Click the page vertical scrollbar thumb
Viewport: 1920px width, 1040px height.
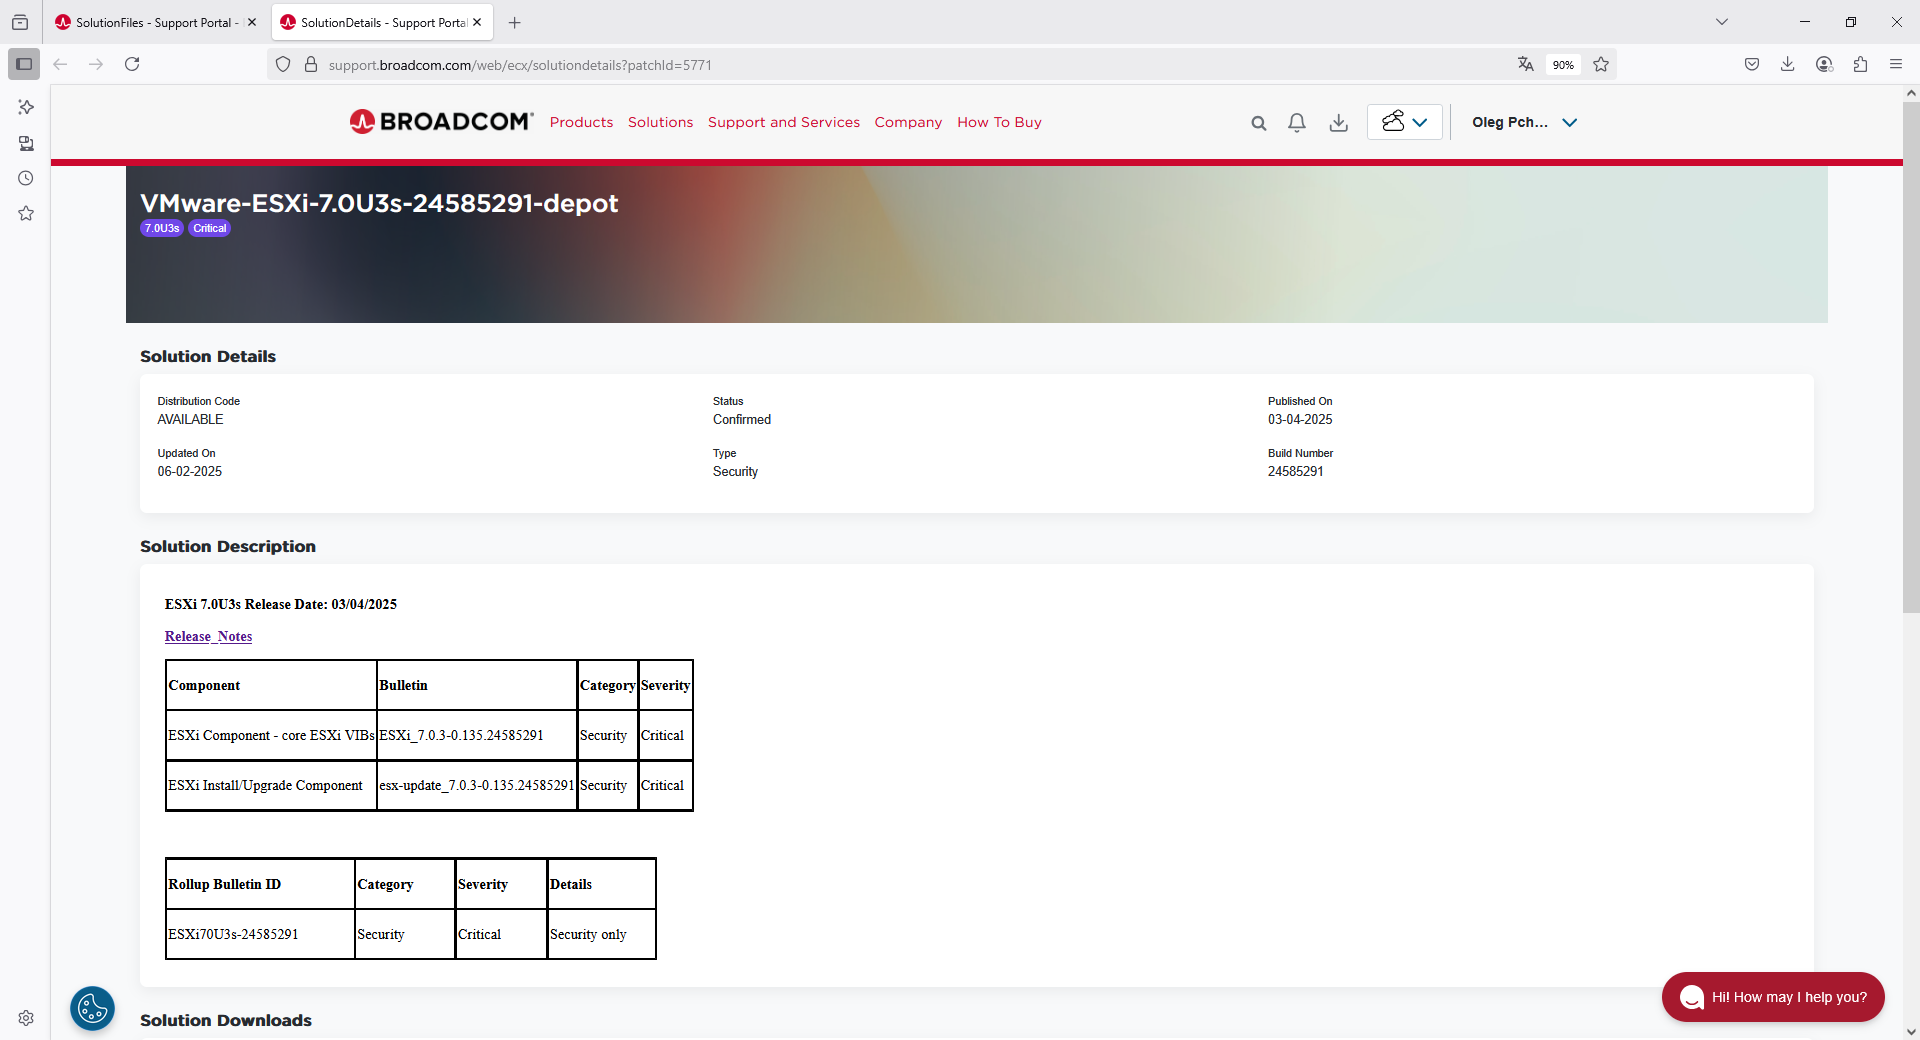1911,357
